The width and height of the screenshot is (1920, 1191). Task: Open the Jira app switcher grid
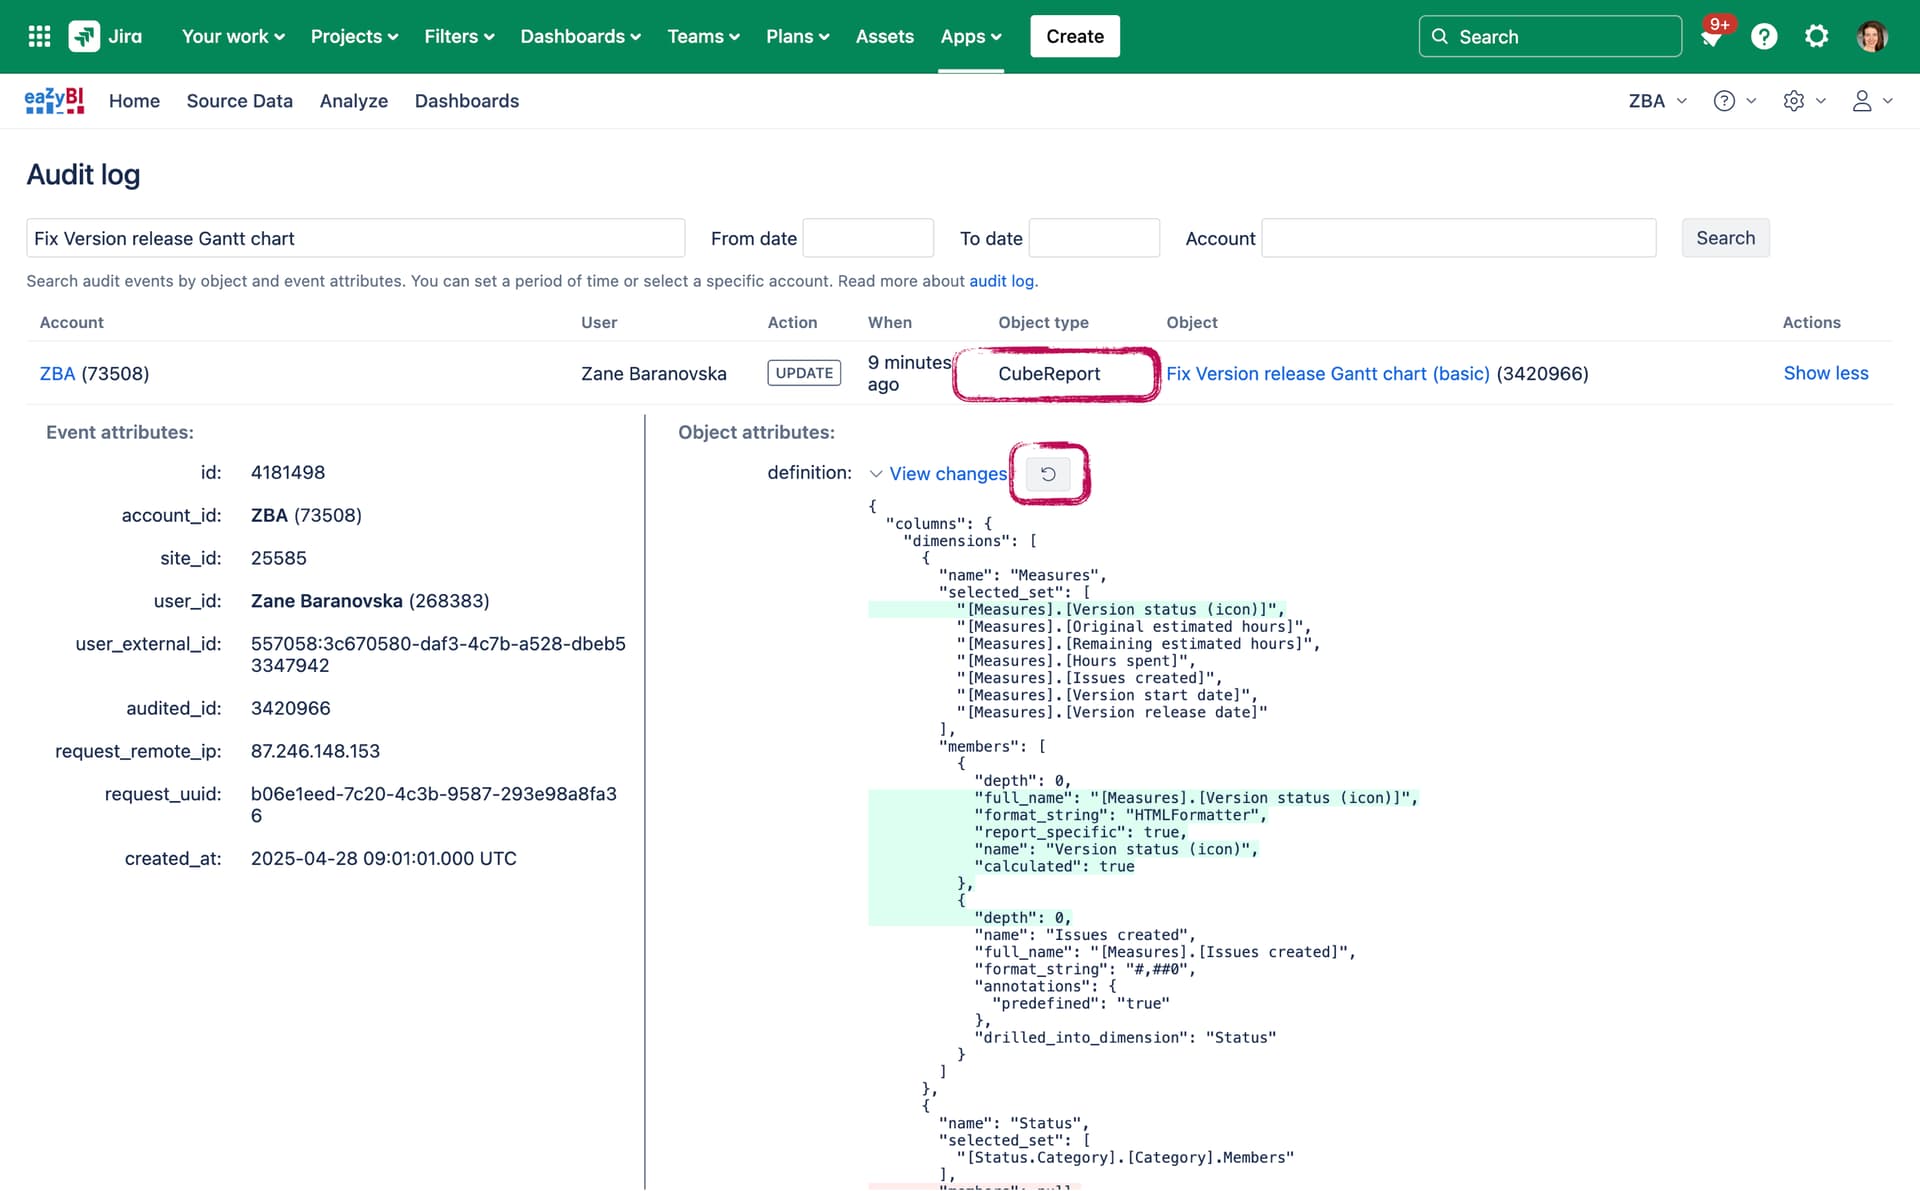(x=39, y=37)
